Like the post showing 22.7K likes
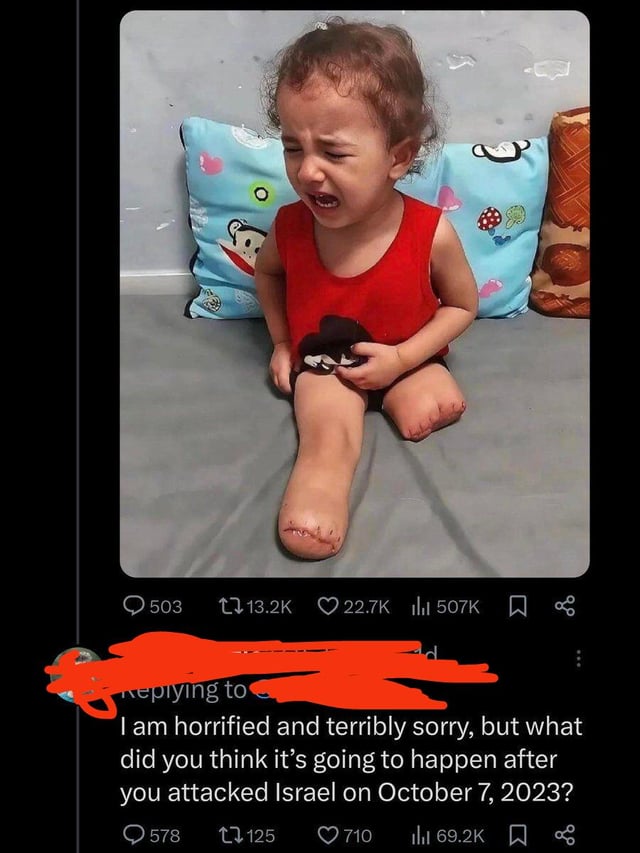The width and height of the screenshot is (640, 853). pos(328,605)
